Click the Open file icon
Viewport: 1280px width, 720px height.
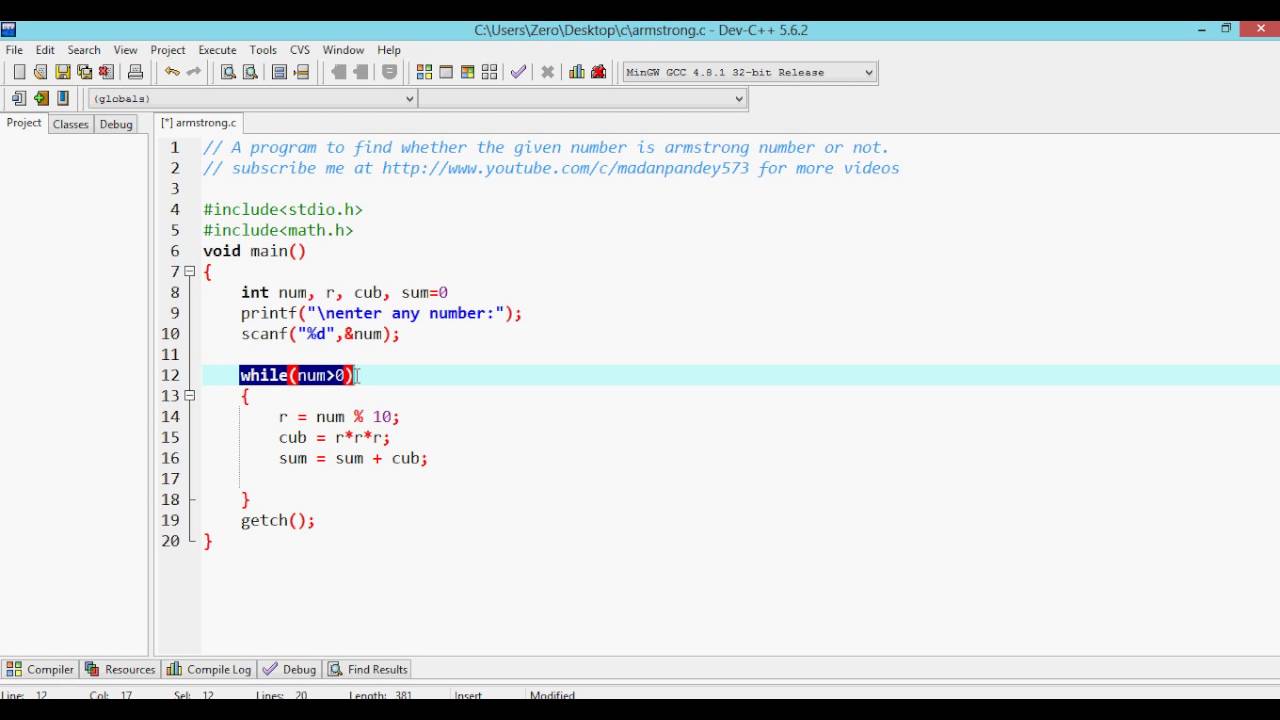pyautogui.click(x=40, y=72)
